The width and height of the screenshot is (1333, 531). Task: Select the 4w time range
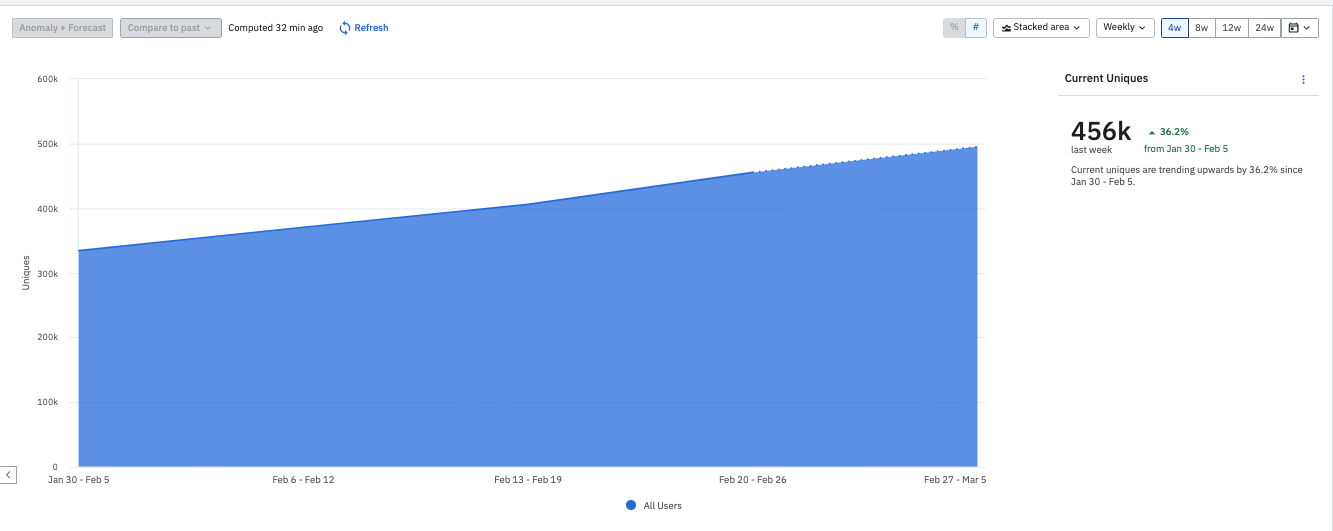[x=1175, y=28]
